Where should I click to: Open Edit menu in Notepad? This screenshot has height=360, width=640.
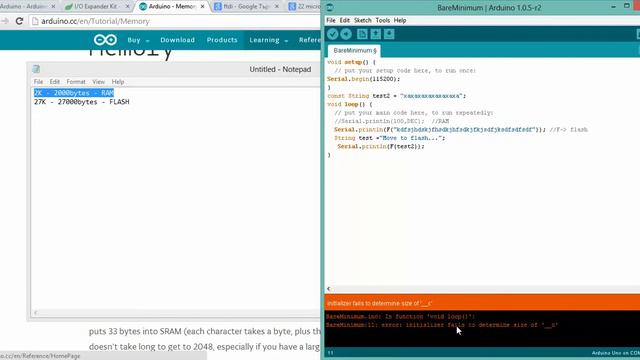55,82
